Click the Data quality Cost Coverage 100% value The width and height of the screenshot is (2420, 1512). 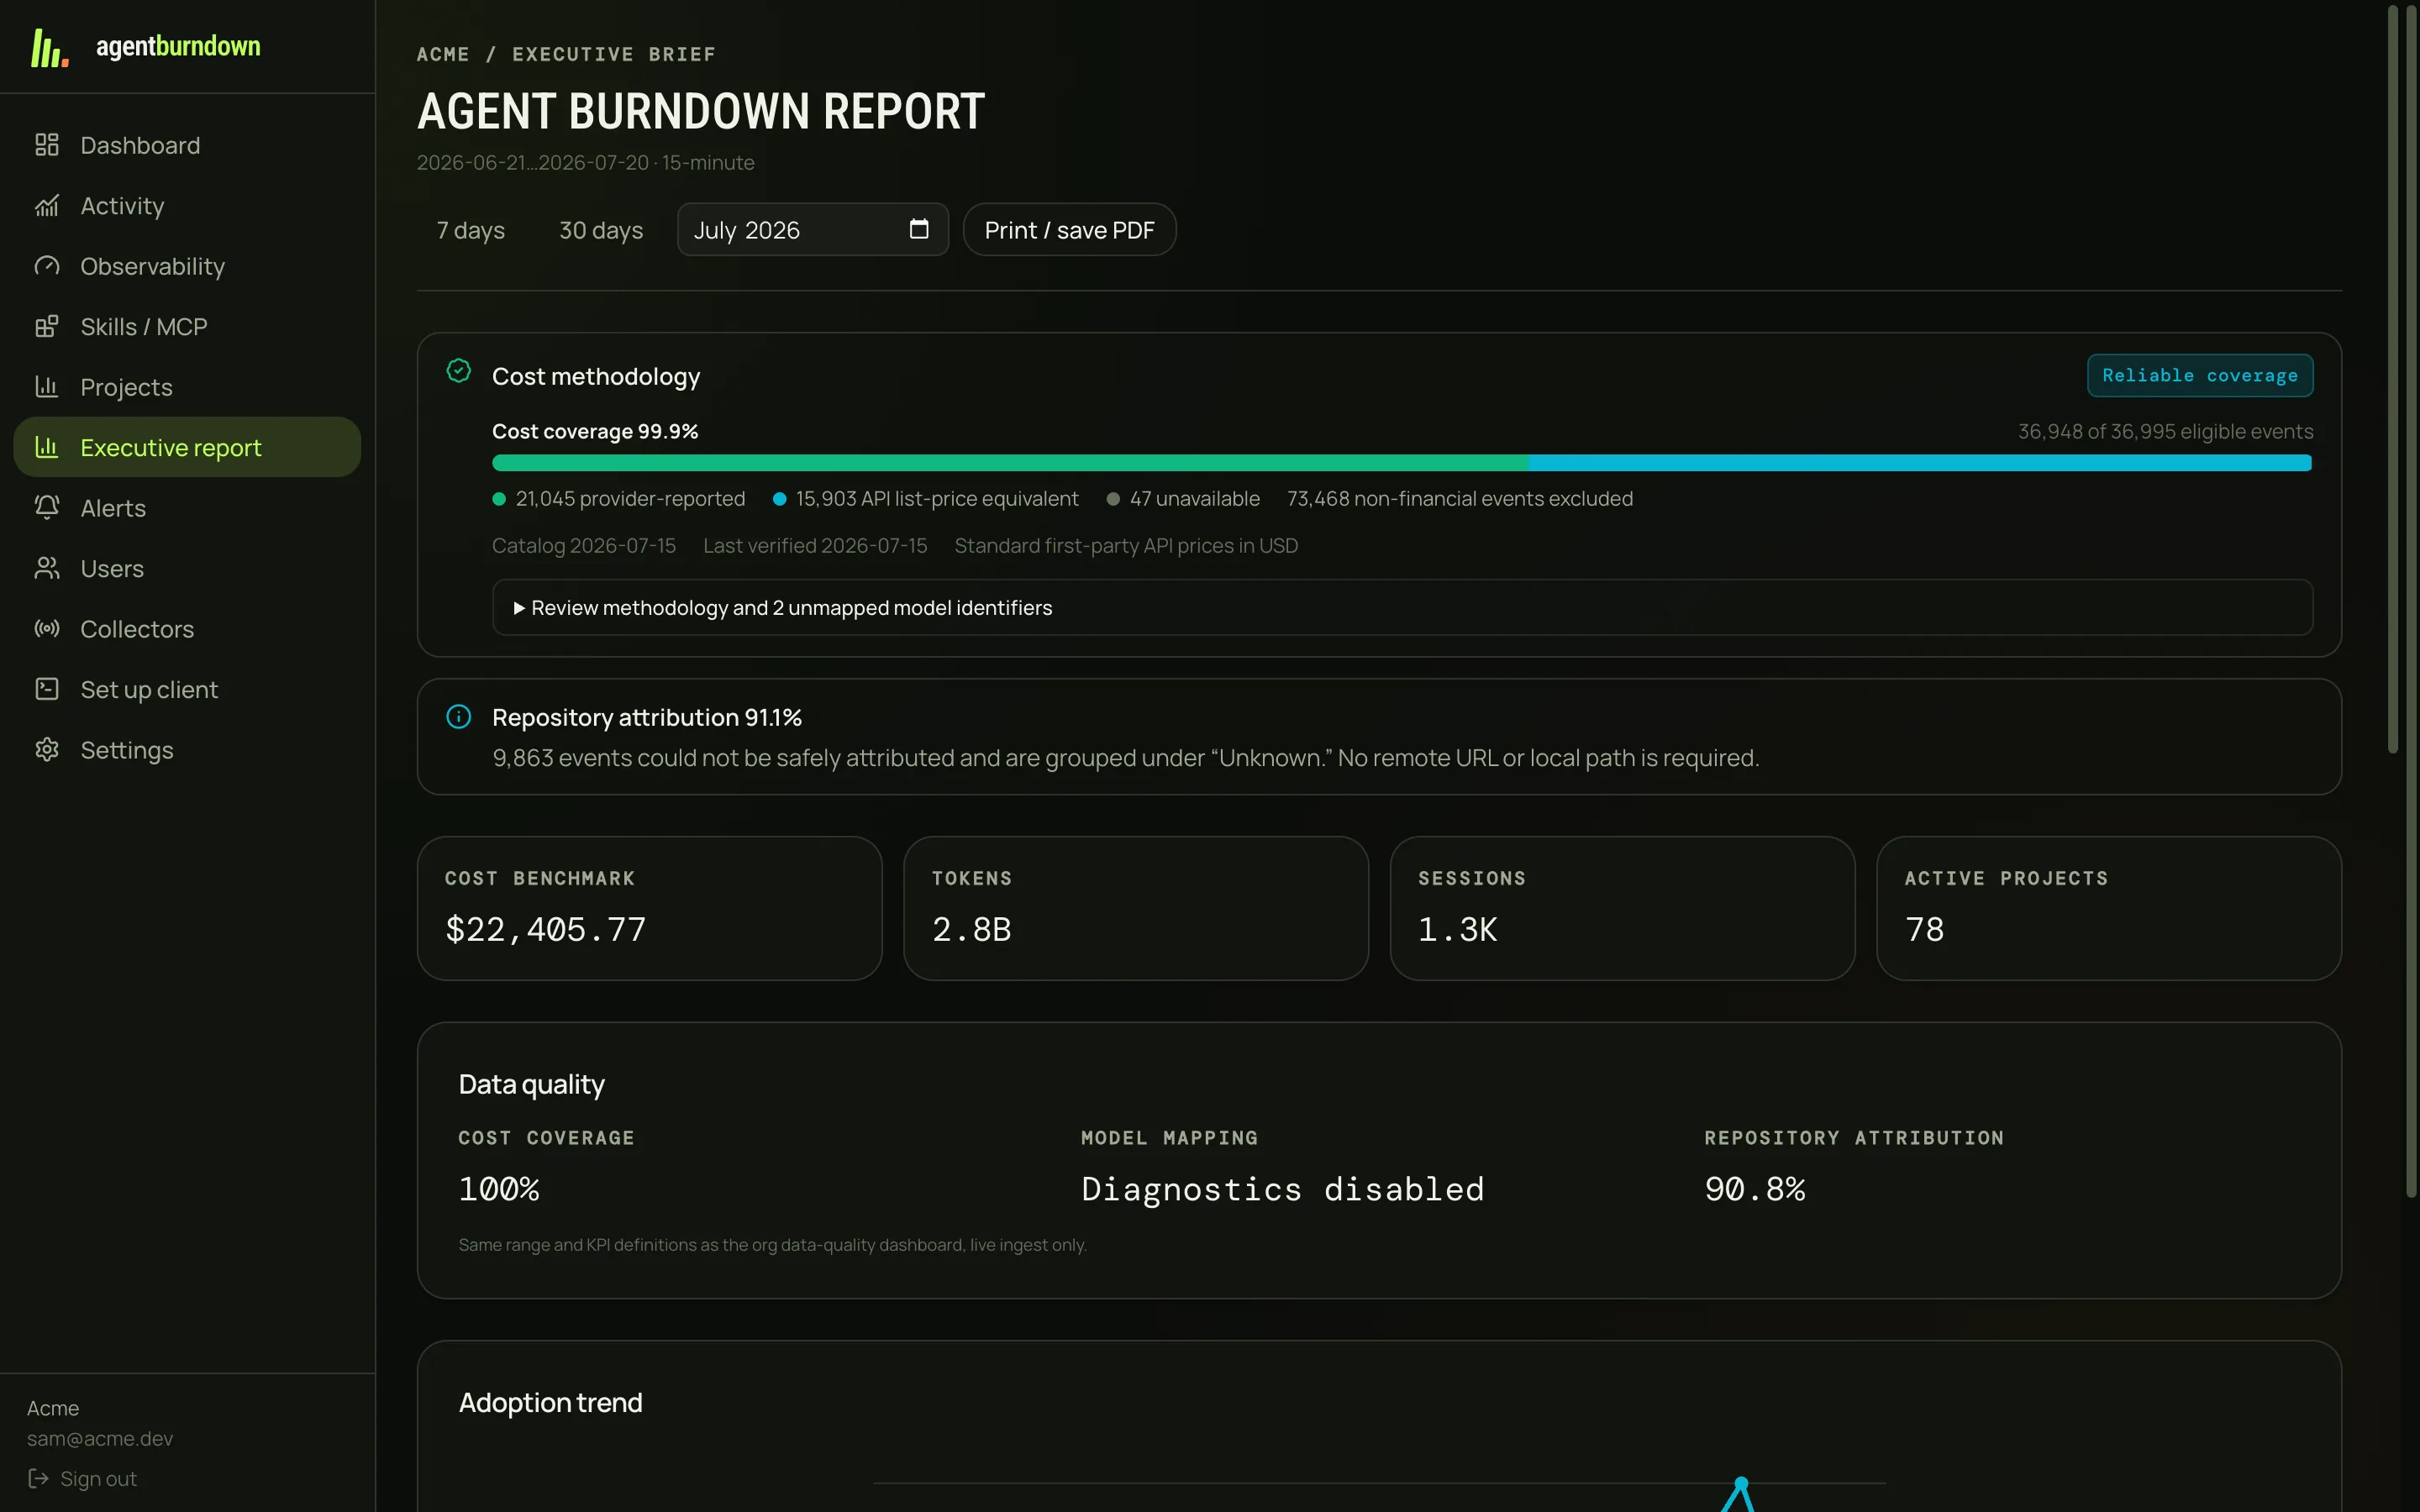pos(499,1189)
